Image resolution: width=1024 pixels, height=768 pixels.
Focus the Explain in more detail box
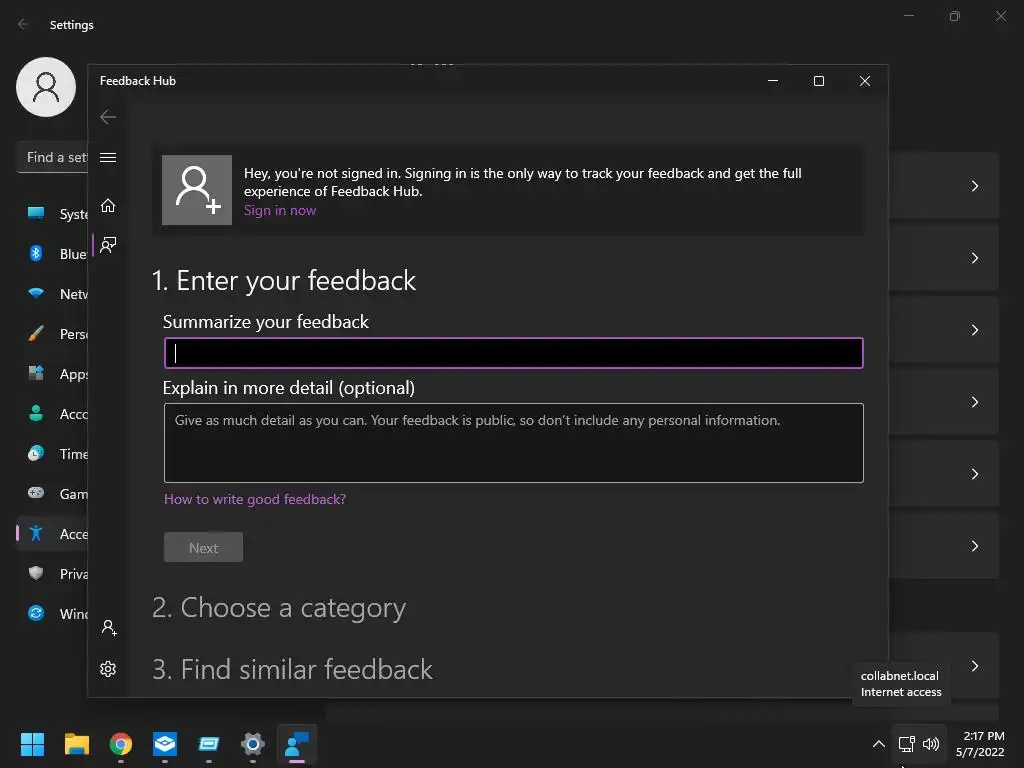coord(513,443)
